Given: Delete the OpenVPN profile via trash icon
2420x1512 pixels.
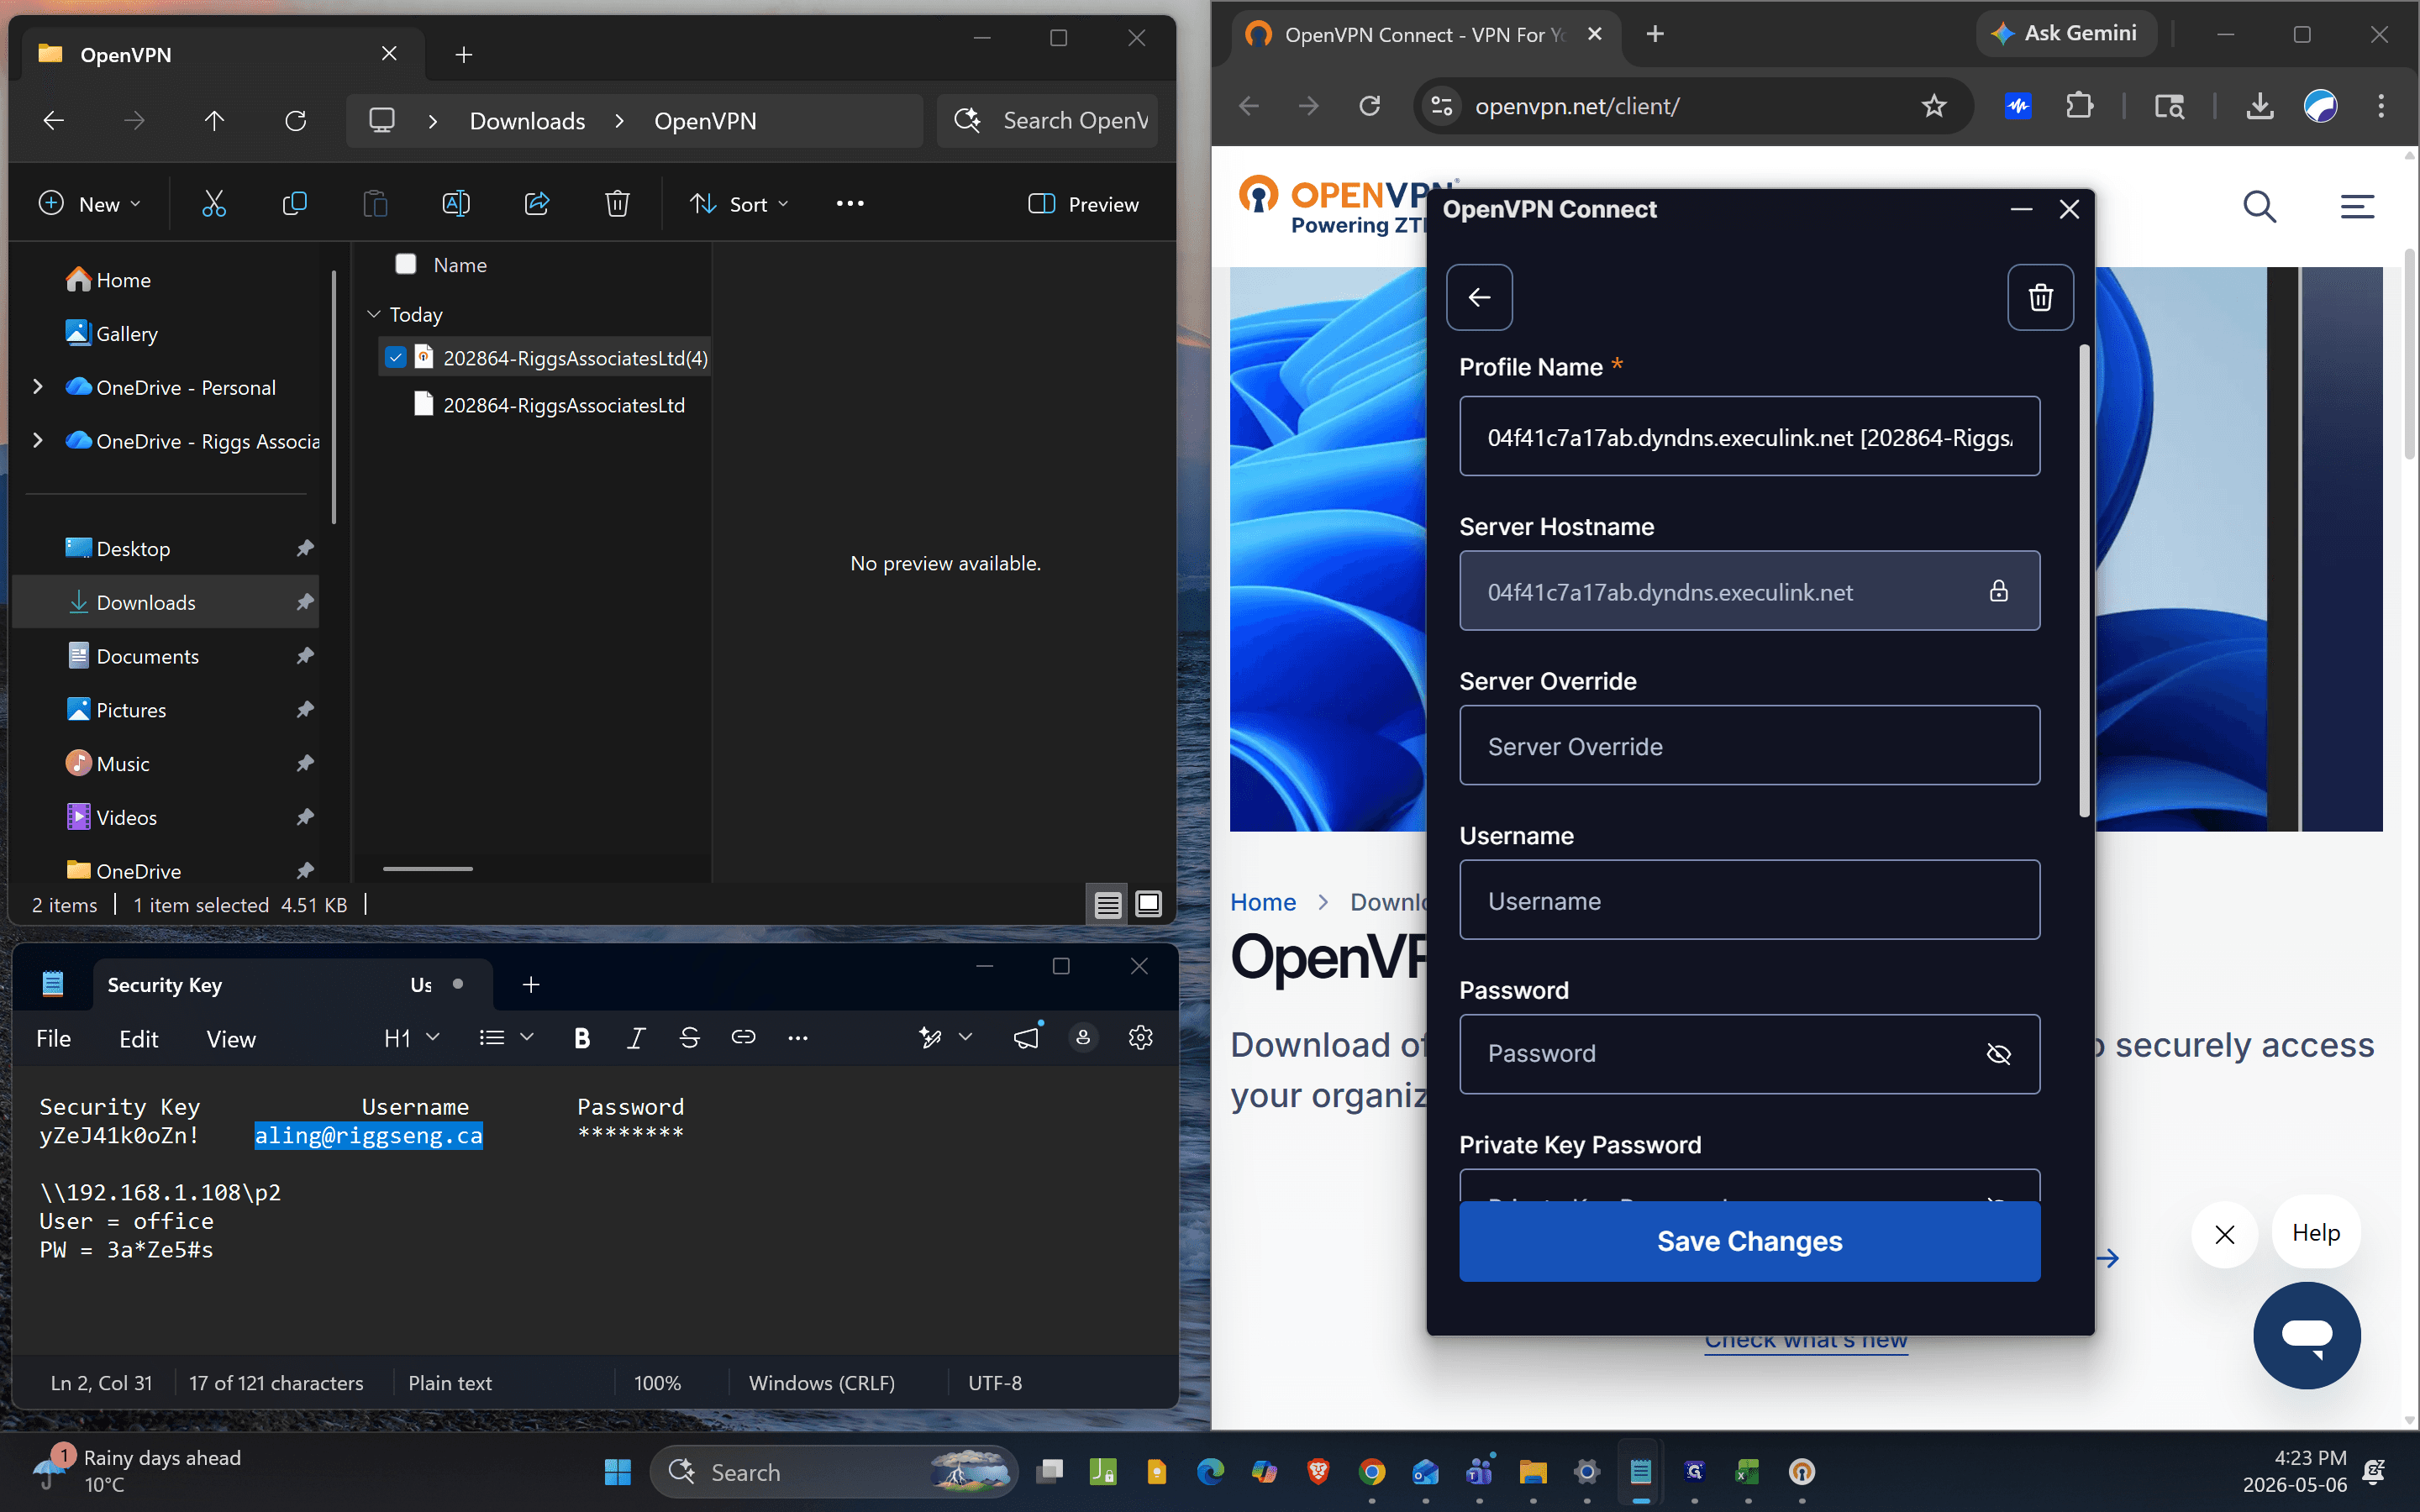Looking at the screenshot, I should [x=2040, y=297].
